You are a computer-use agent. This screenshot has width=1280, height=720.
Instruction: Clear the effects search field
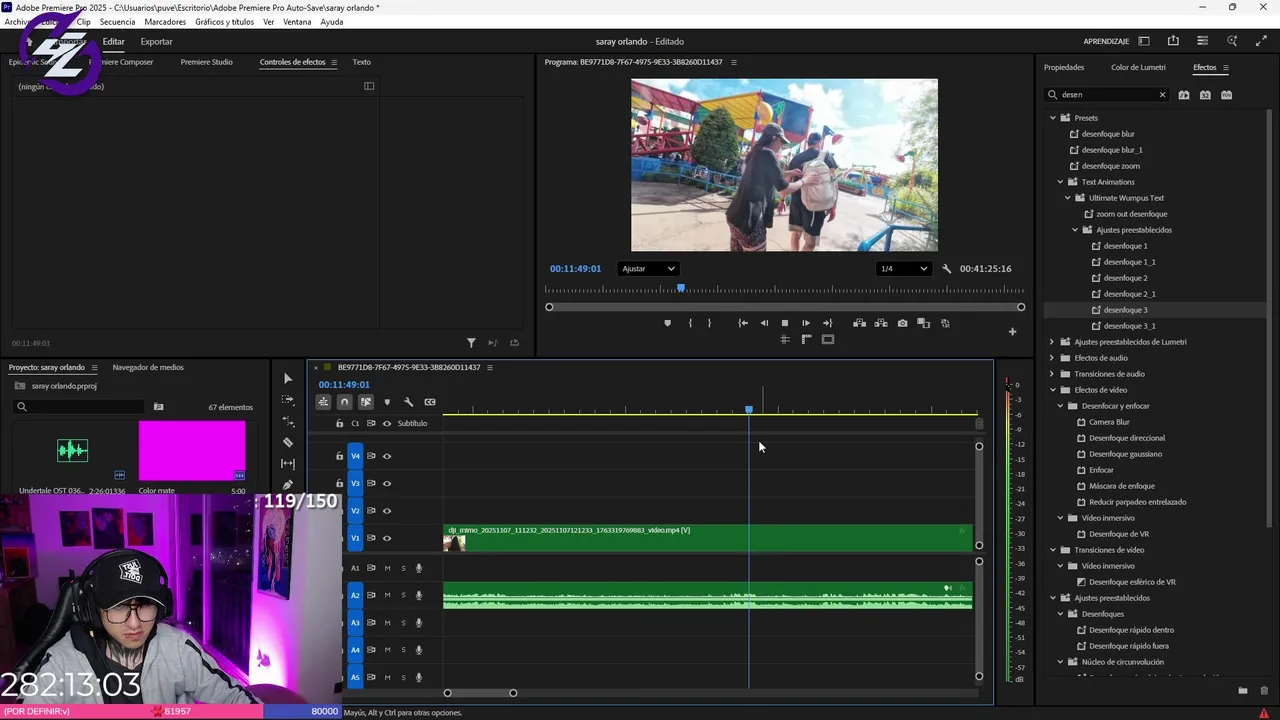coord(1162,95)
